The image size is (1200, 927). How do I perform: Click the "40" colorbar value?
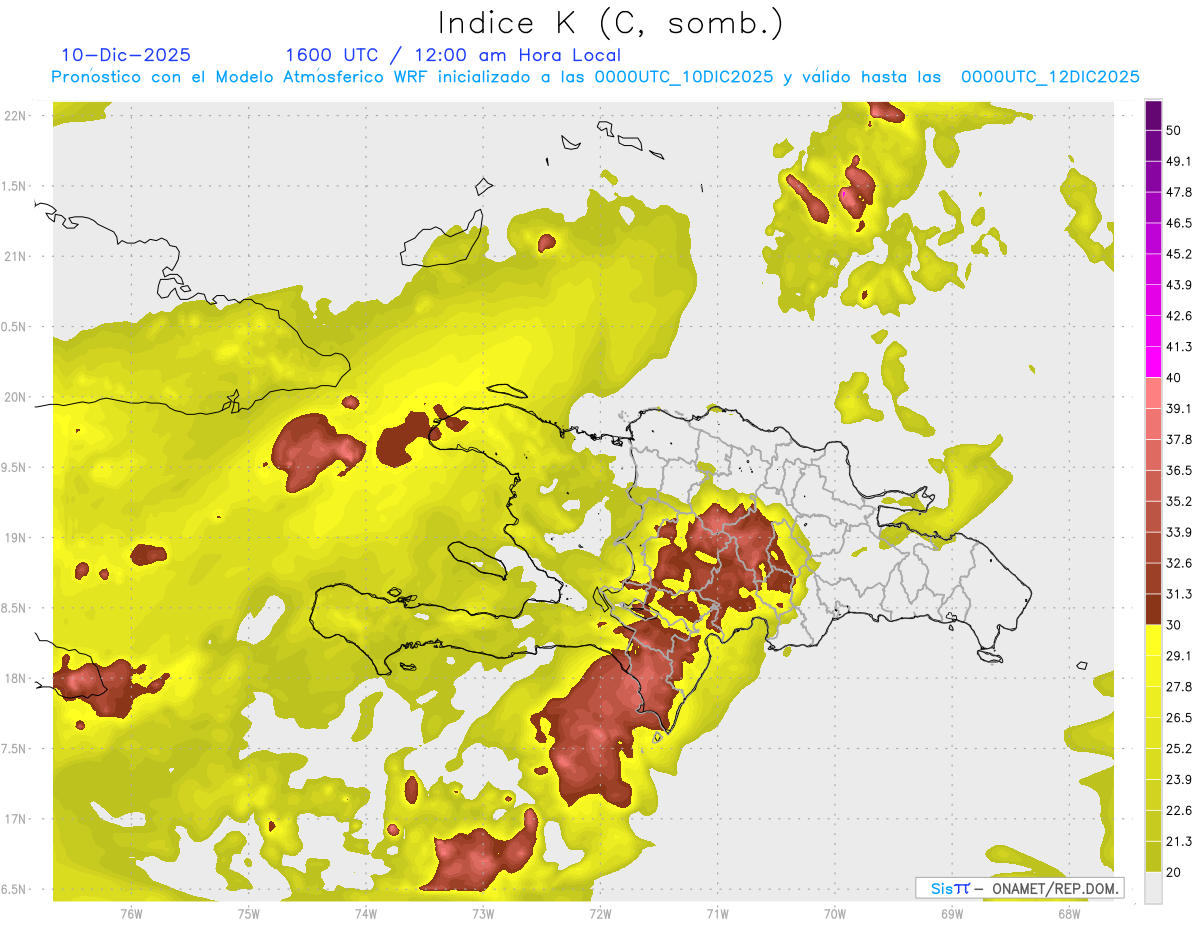1175,378
